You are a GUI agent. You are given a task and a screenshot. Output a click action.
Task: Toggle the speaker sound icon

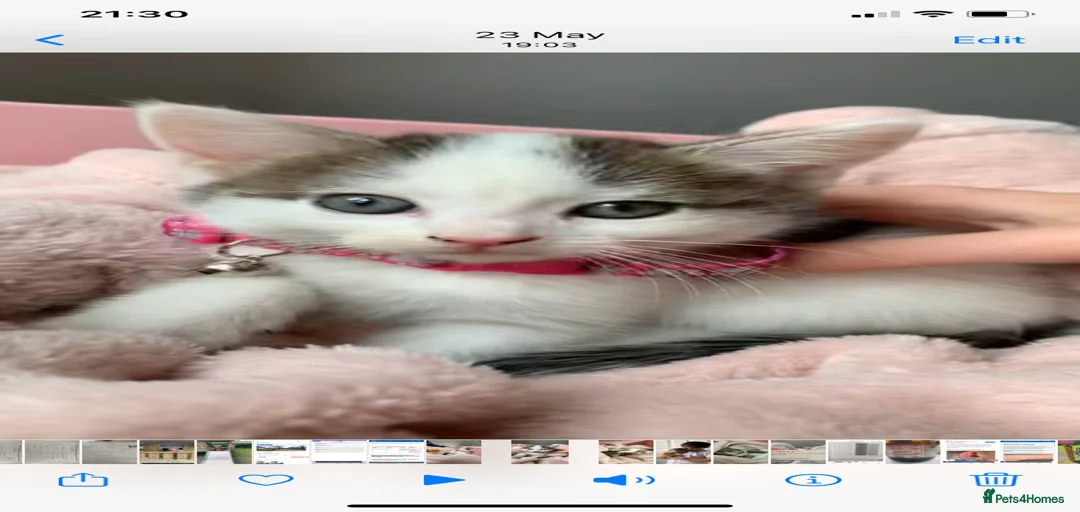(623, 480)
